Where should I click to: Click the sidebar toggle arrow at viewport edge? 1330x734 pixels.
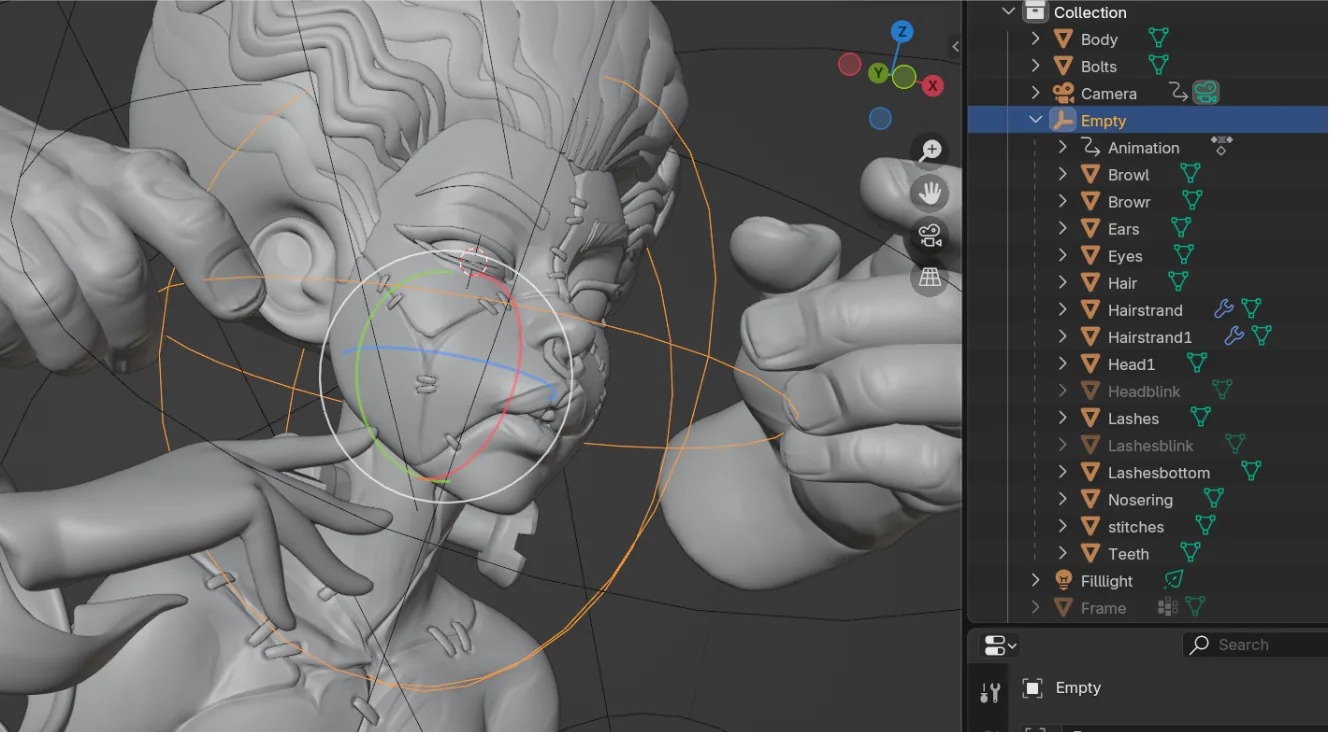tap(955, 46)
